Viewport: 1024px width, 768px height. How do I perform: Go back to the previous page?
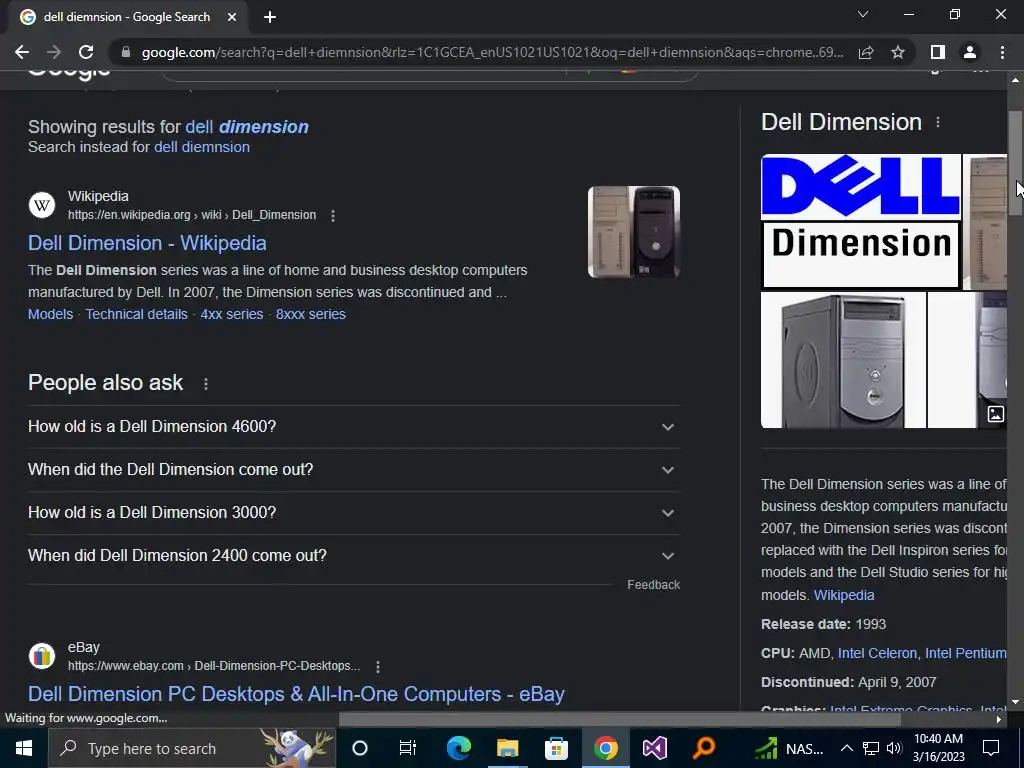22,52
